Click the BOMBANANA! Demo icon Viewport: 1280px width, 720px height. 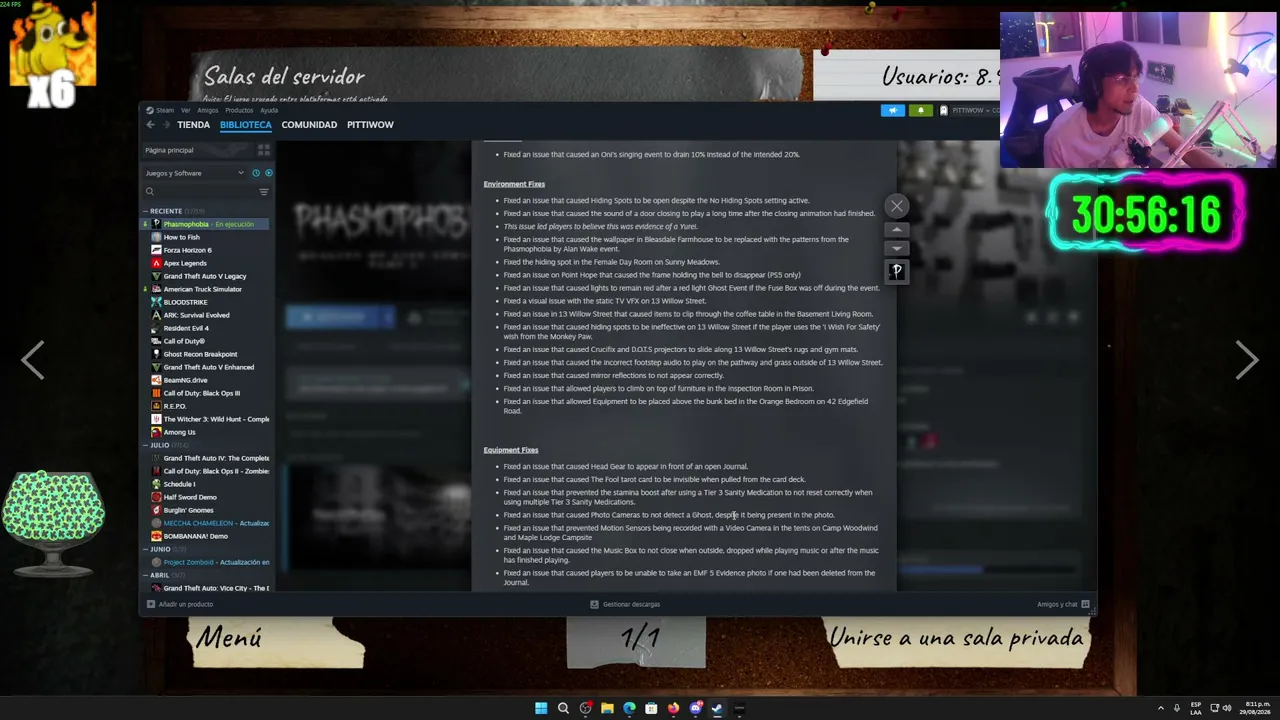[x=156, y=536]
